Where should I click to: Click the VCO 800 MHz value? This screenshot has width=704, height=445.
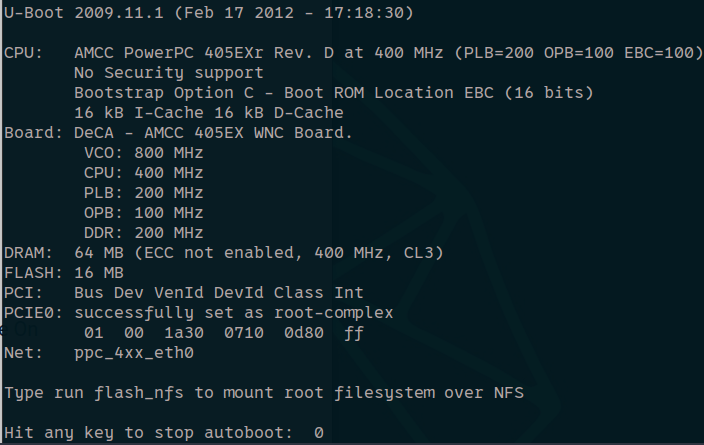click(144, 152)
